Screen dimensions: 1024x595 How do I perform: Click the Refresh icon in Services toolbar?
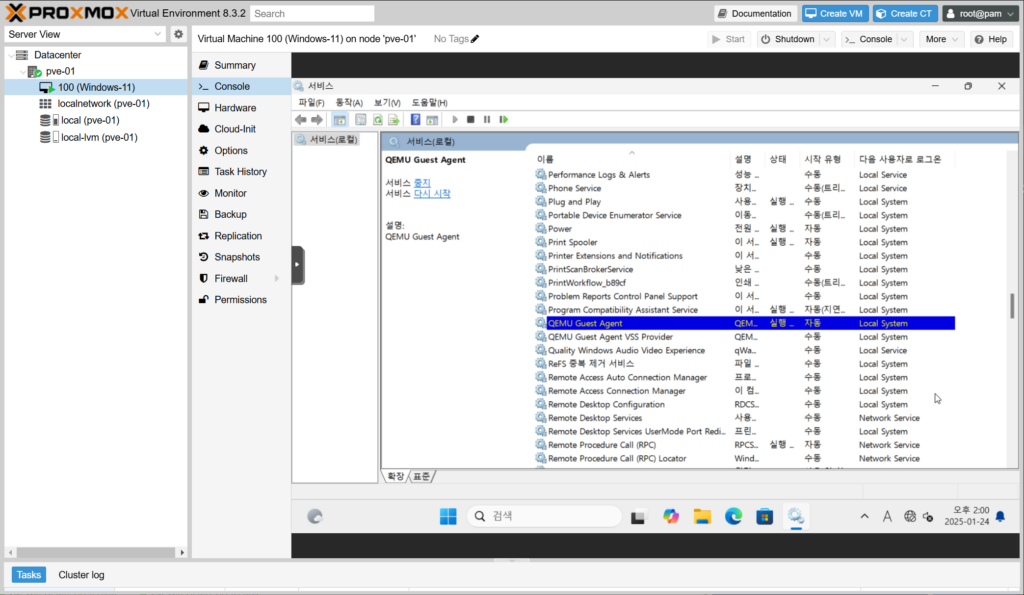pyautogui.click(x=379, y=120)
